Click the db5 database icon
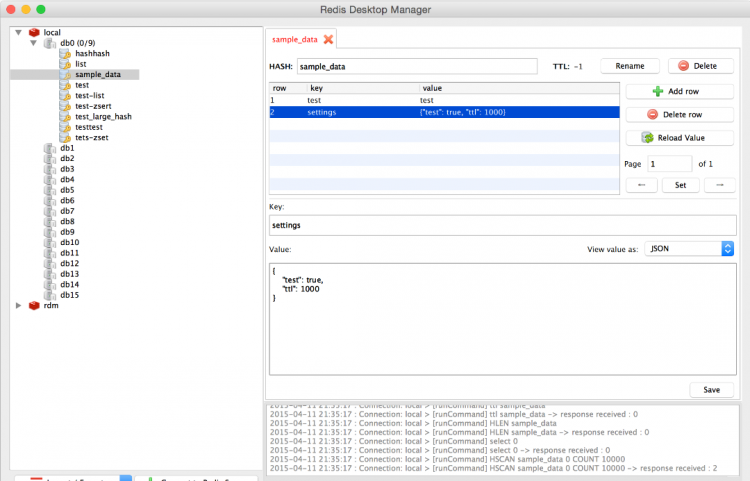The width and height of the screenshot is (750, 481). [x=50, y=190]
